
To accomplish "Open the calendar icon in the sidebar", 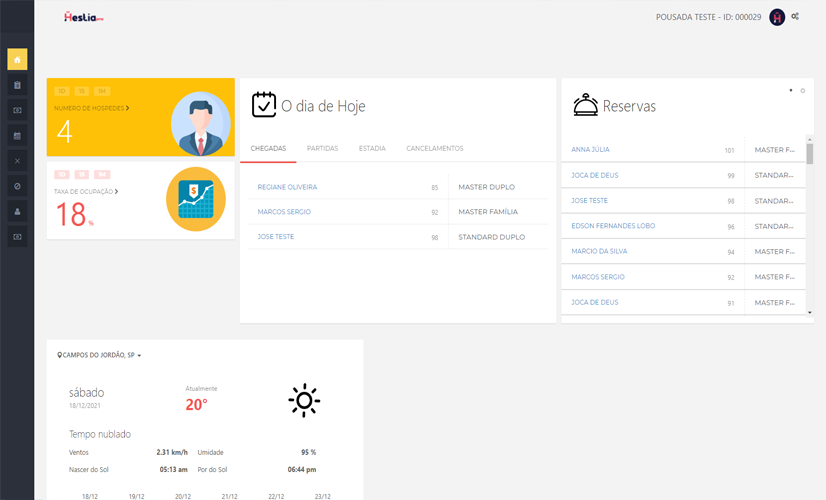I will point(17,135).
